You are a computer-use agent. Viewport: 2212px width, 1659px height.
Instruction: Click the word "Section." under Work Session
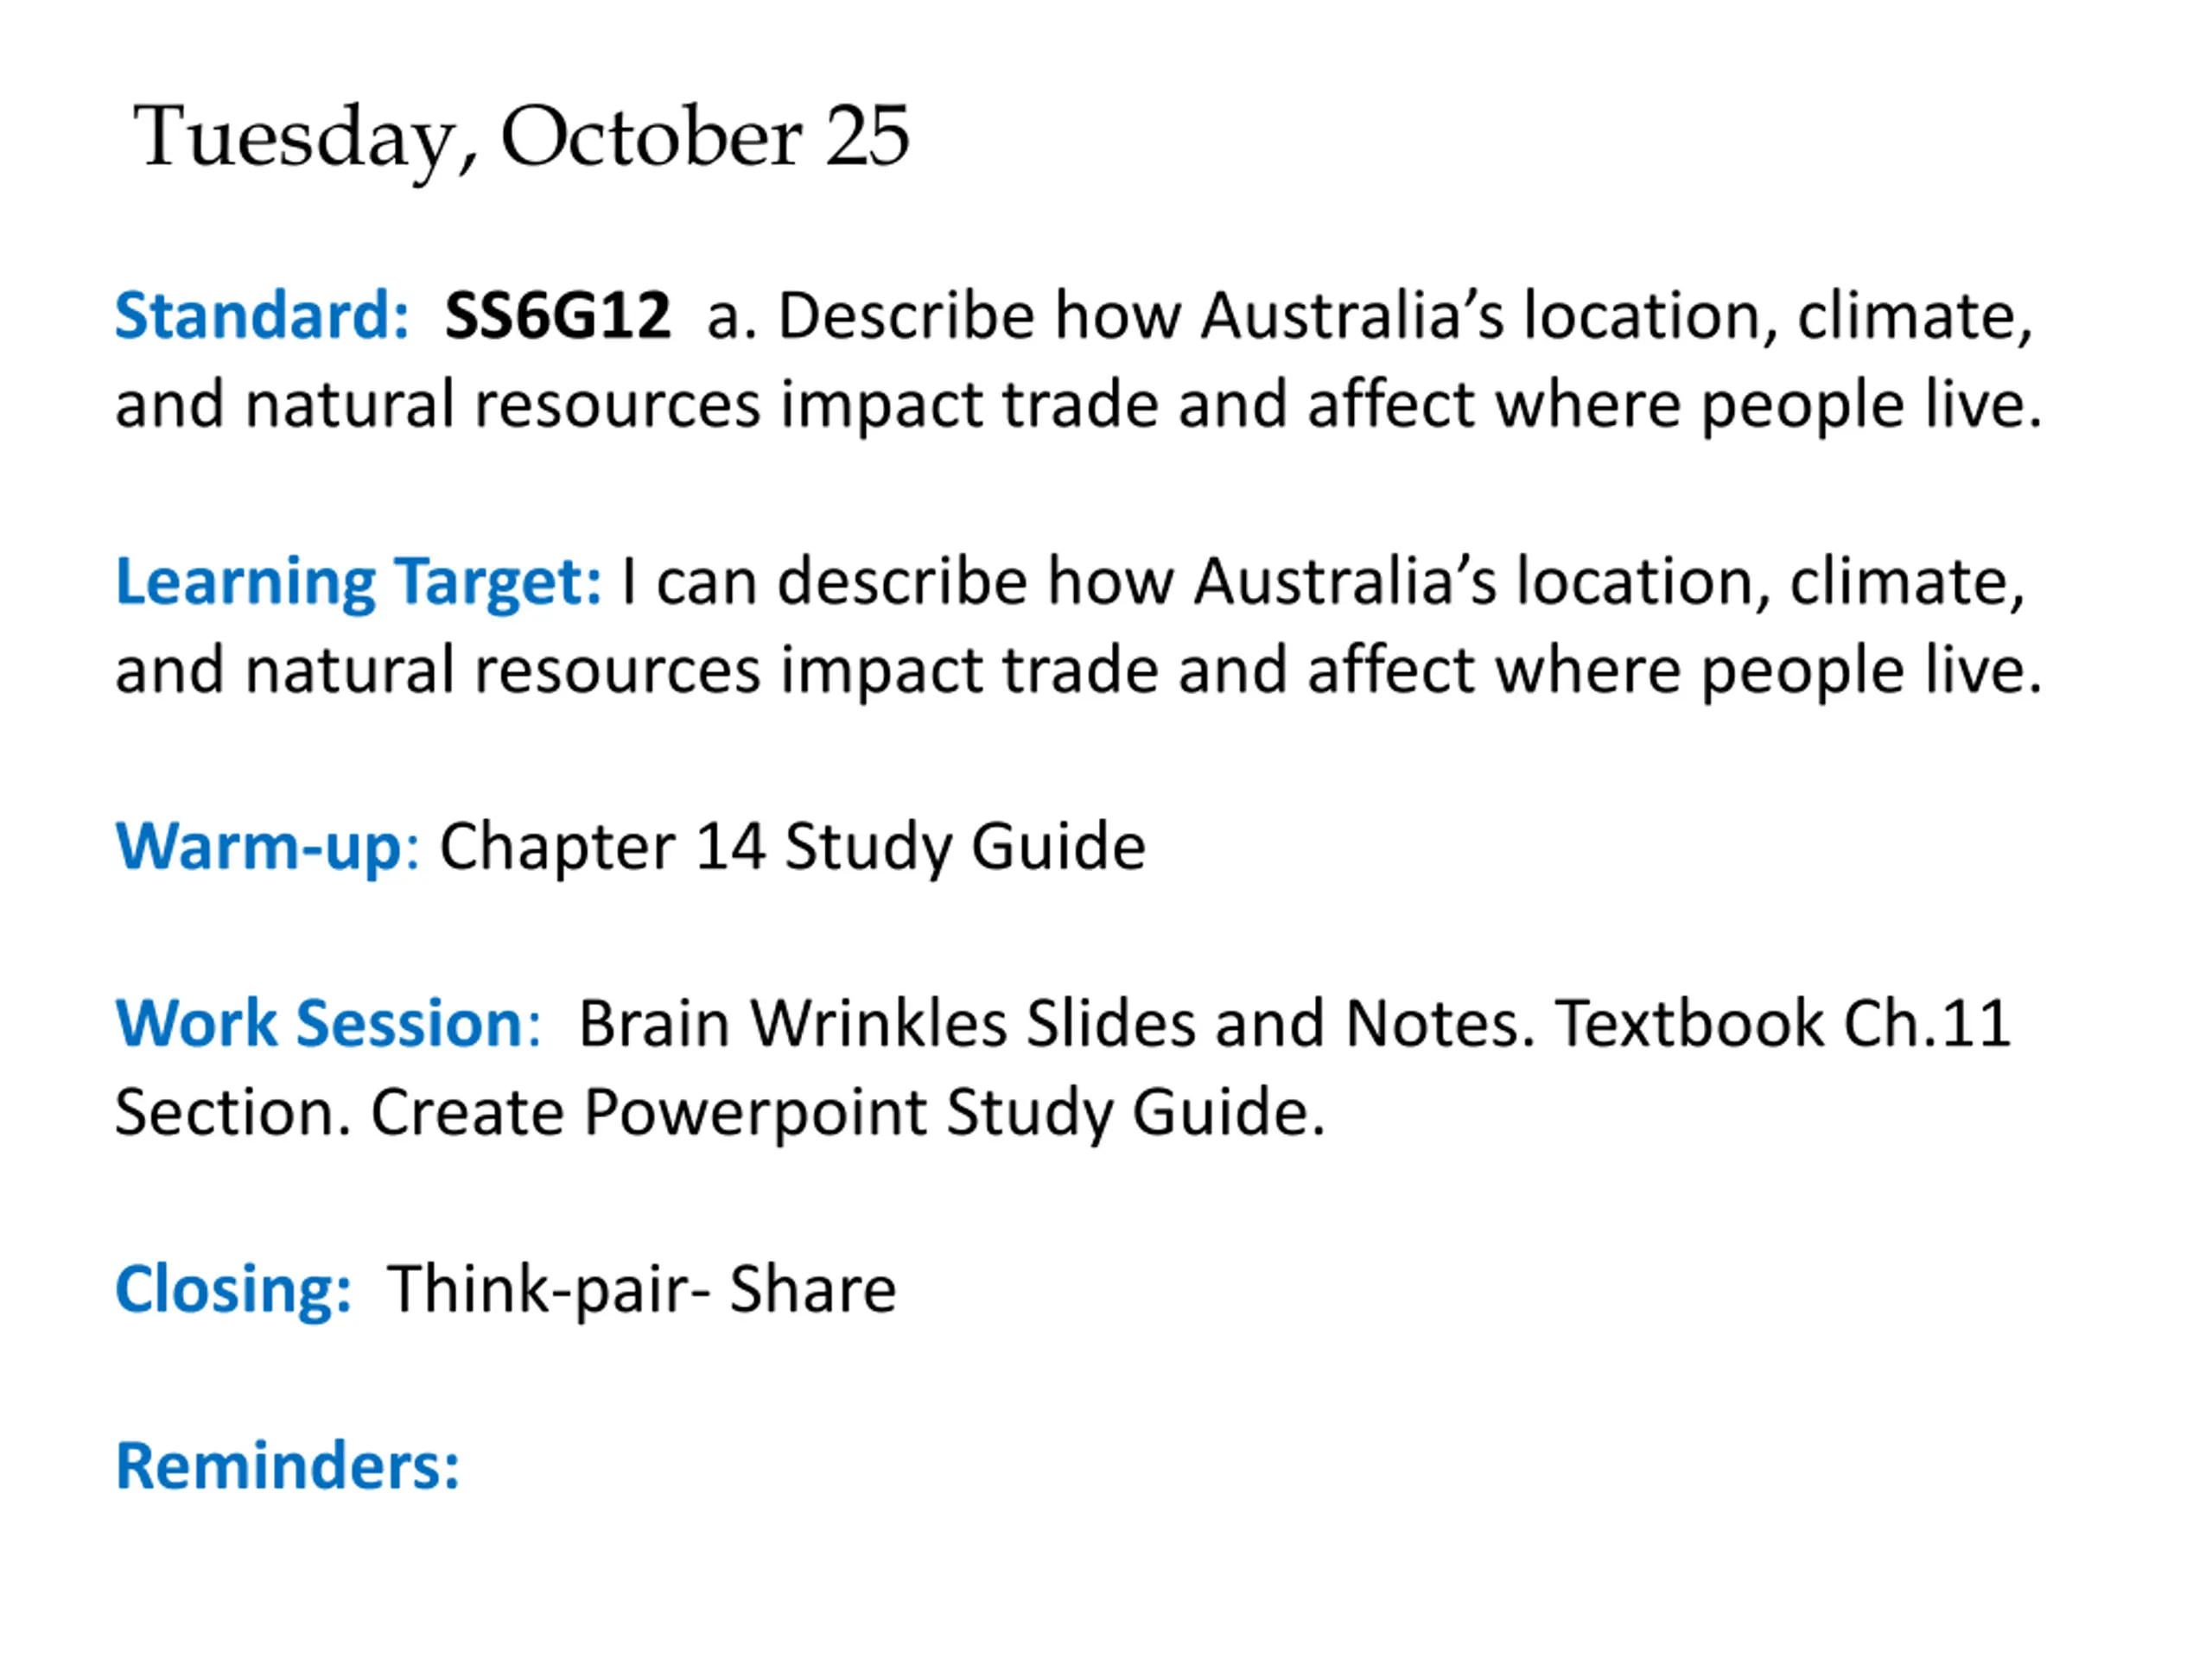[233, 1112]
